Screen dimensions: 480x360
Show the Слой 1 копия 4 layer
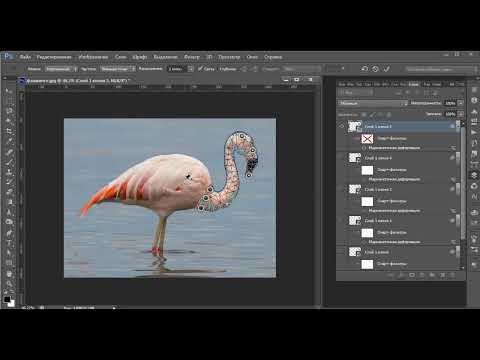(341, 158)
